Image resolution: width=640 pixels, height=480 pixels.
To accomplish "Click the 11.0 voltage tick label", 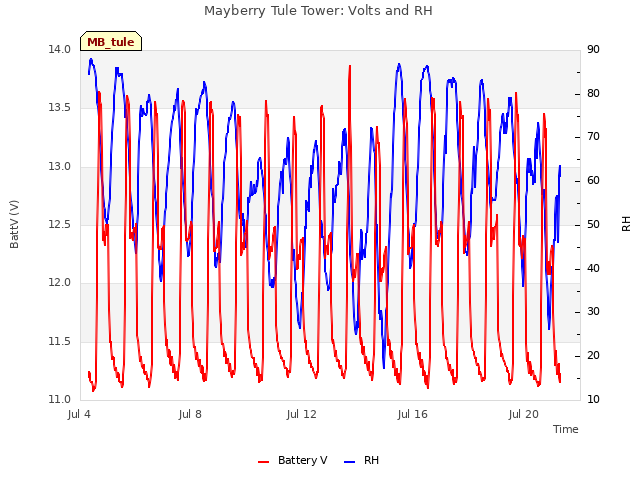I will 60,399.
